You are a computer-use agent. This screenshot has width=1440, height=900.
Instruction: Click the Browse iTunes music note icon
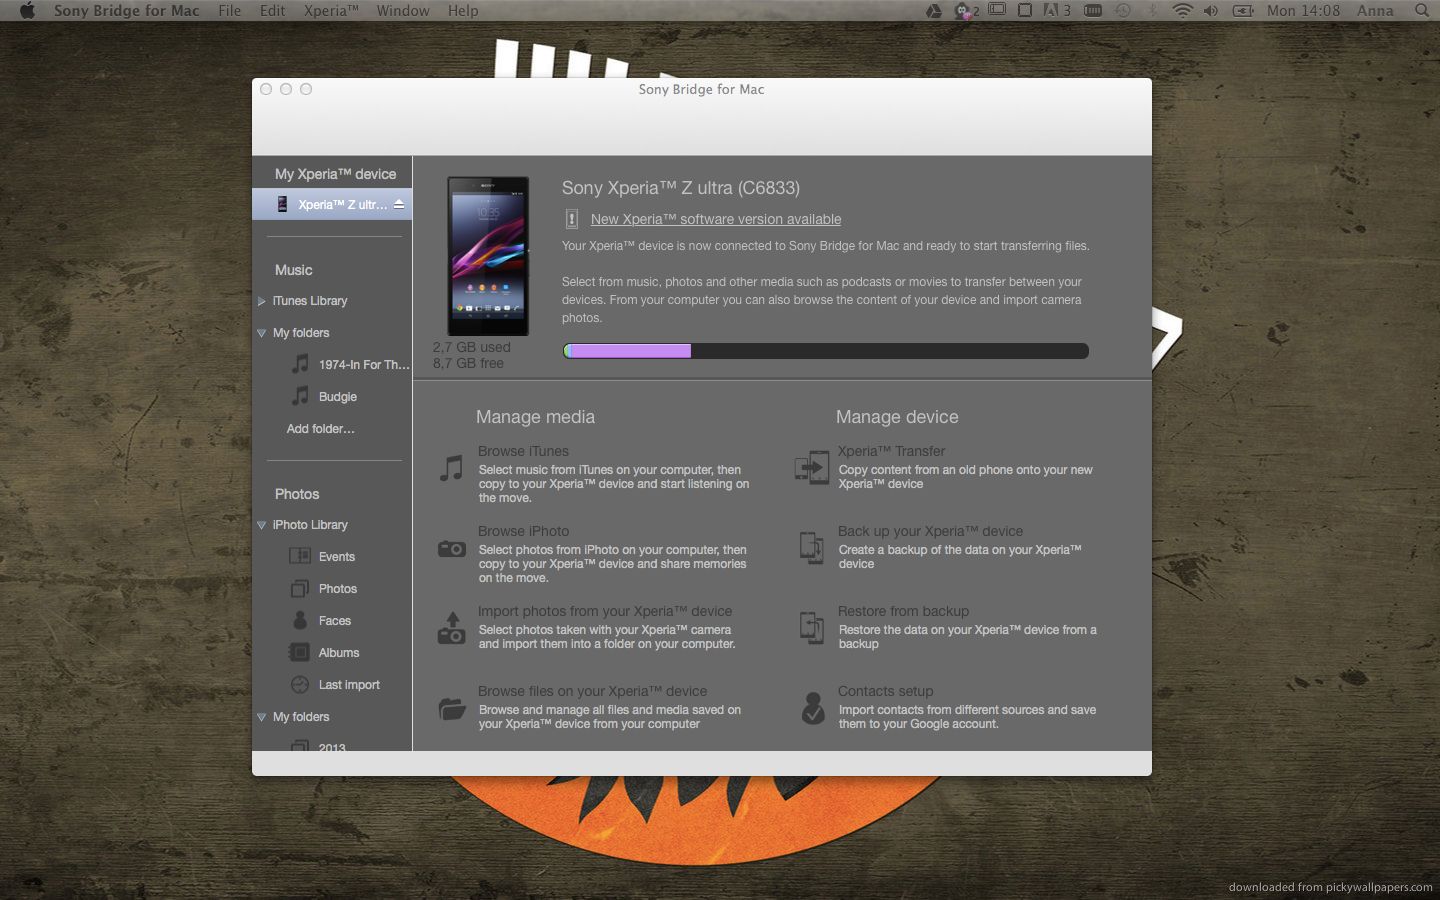(451, 468)
